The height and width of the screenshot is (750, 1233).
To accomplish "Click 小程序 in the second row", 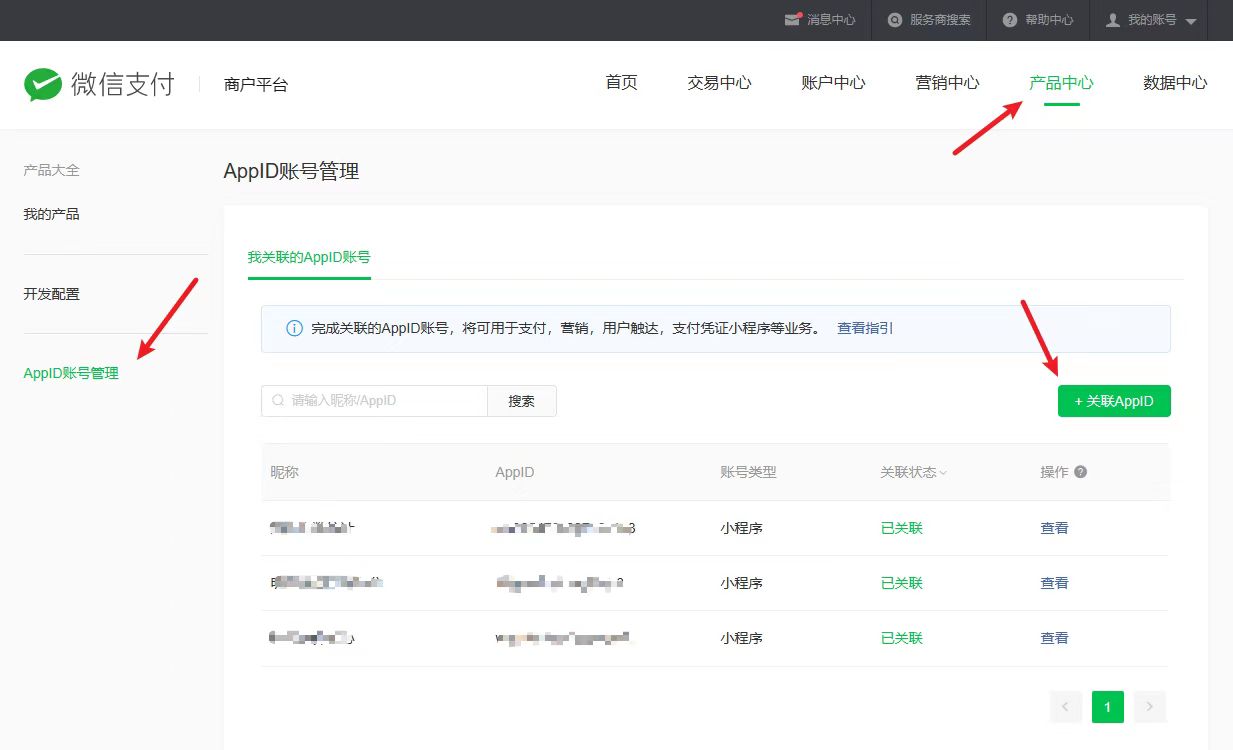I will coord(741,583).
